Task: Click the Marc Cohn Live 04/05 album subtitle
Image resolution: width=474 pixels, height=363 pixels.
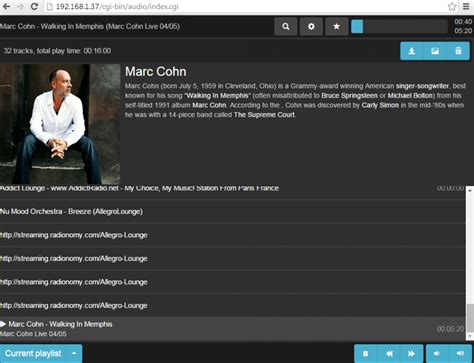Action: click(33, 334)
